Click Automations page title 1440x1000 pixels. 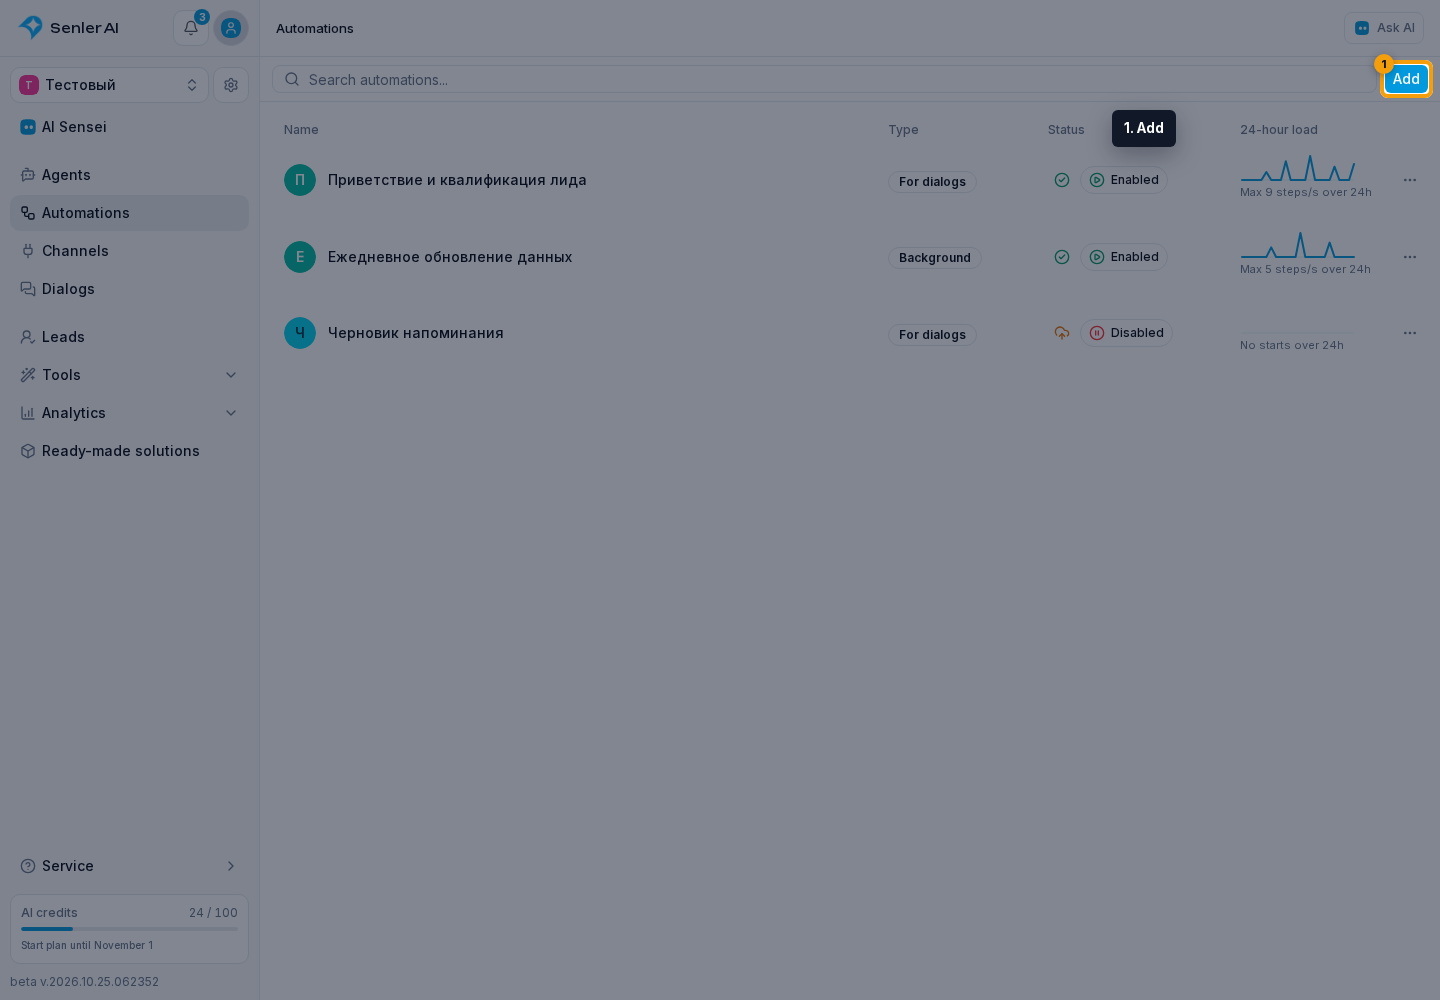tap(315, 28)
